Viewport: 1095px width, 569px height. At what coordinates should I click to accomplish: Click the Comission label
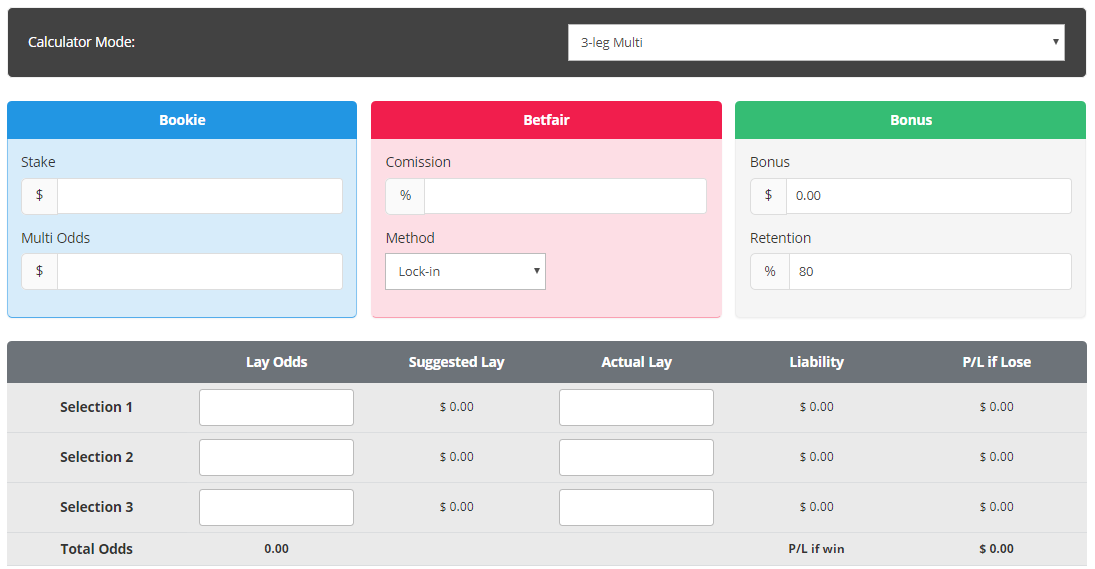(418, 162)
